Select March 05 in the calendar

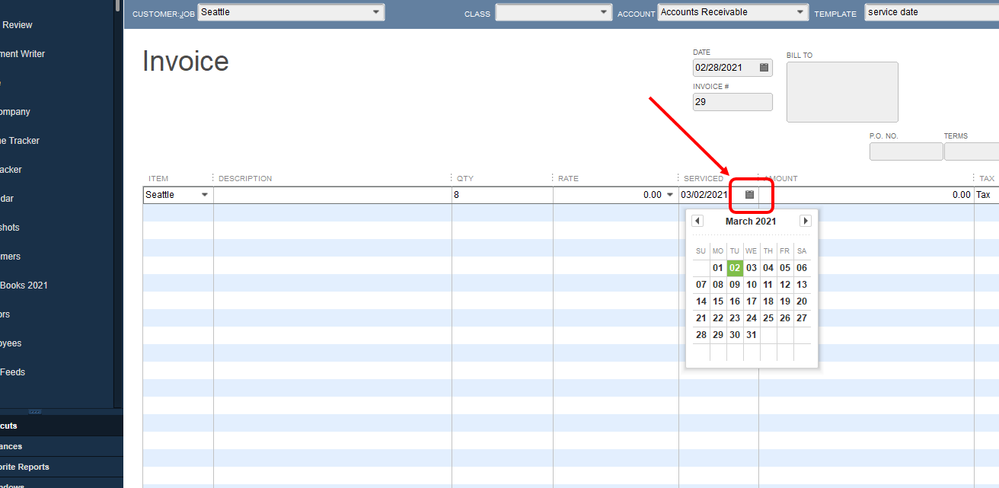(x=785, y=268)
